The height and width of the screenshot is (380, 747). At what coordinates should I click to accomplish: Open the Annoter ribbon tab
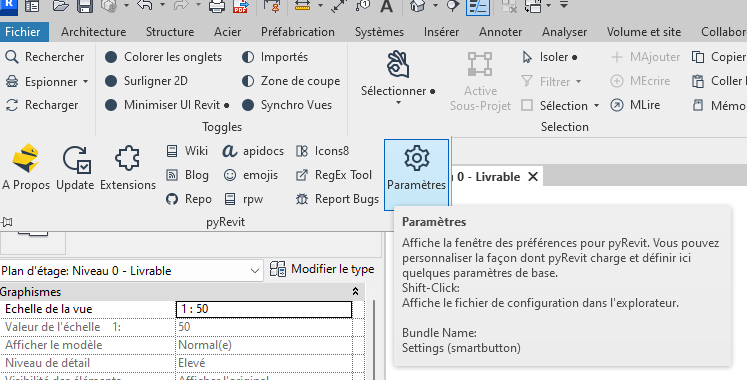pos(500,32)
